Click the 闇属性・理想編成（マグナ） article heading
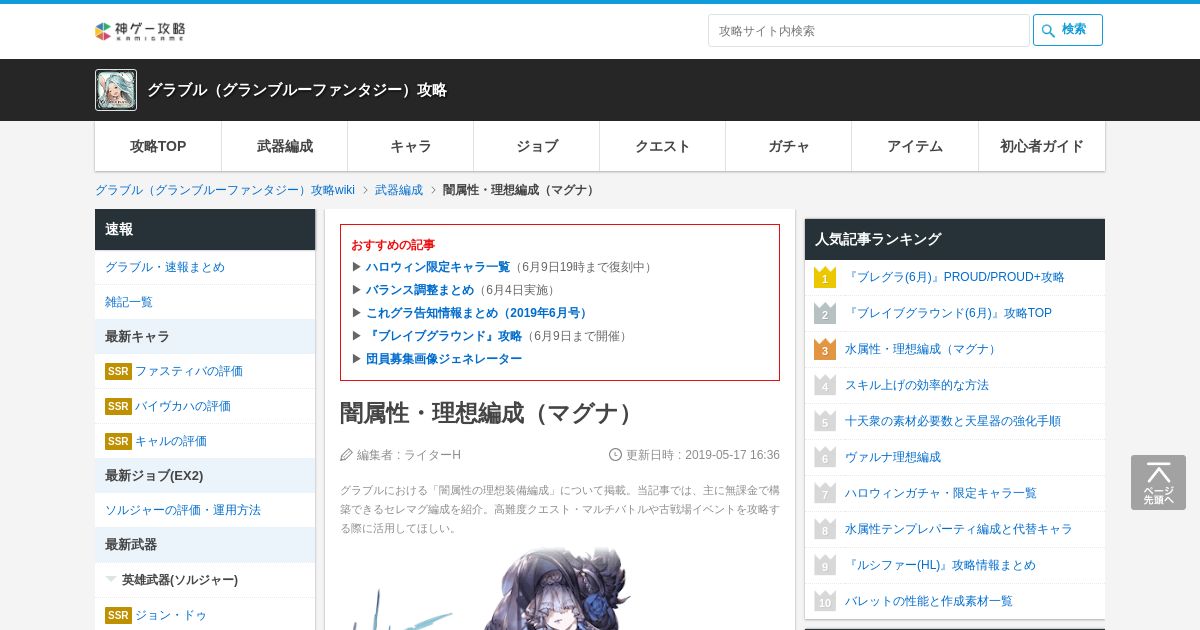The width and height of the screenshot is (1200, 630). click(x=489, y=413)
